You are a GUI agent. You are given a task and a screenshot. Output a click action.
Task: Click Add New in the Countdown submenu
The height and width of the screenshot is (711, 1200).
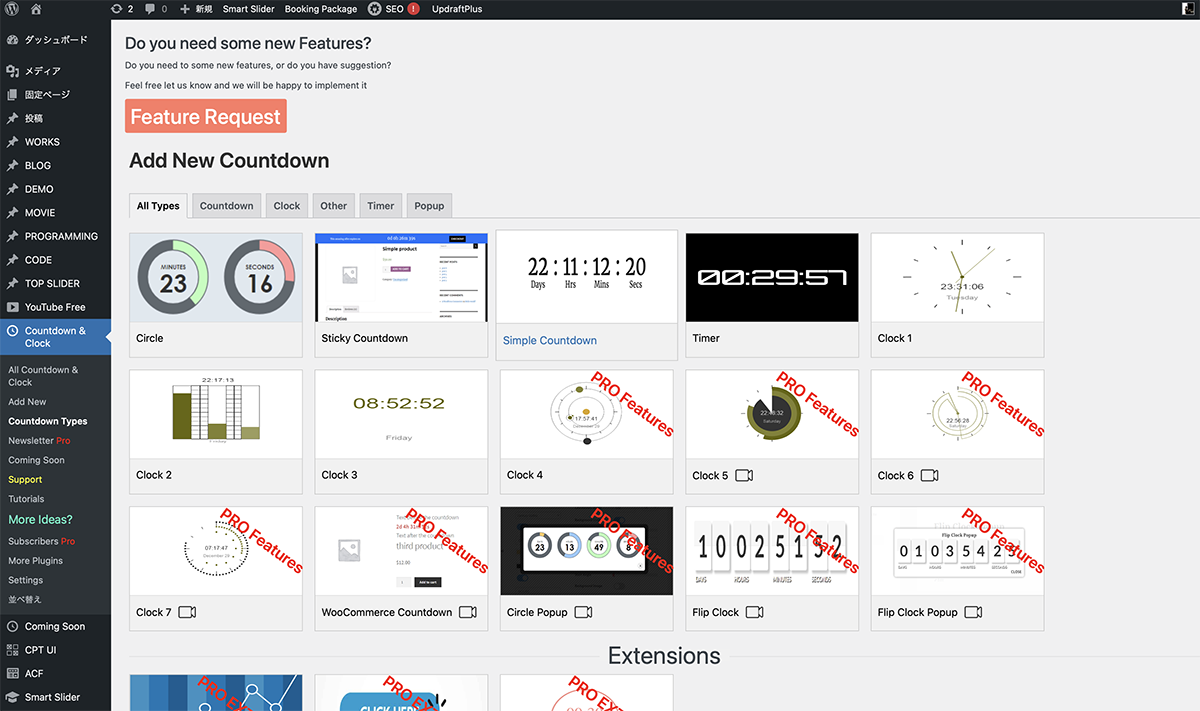point(27,402)
